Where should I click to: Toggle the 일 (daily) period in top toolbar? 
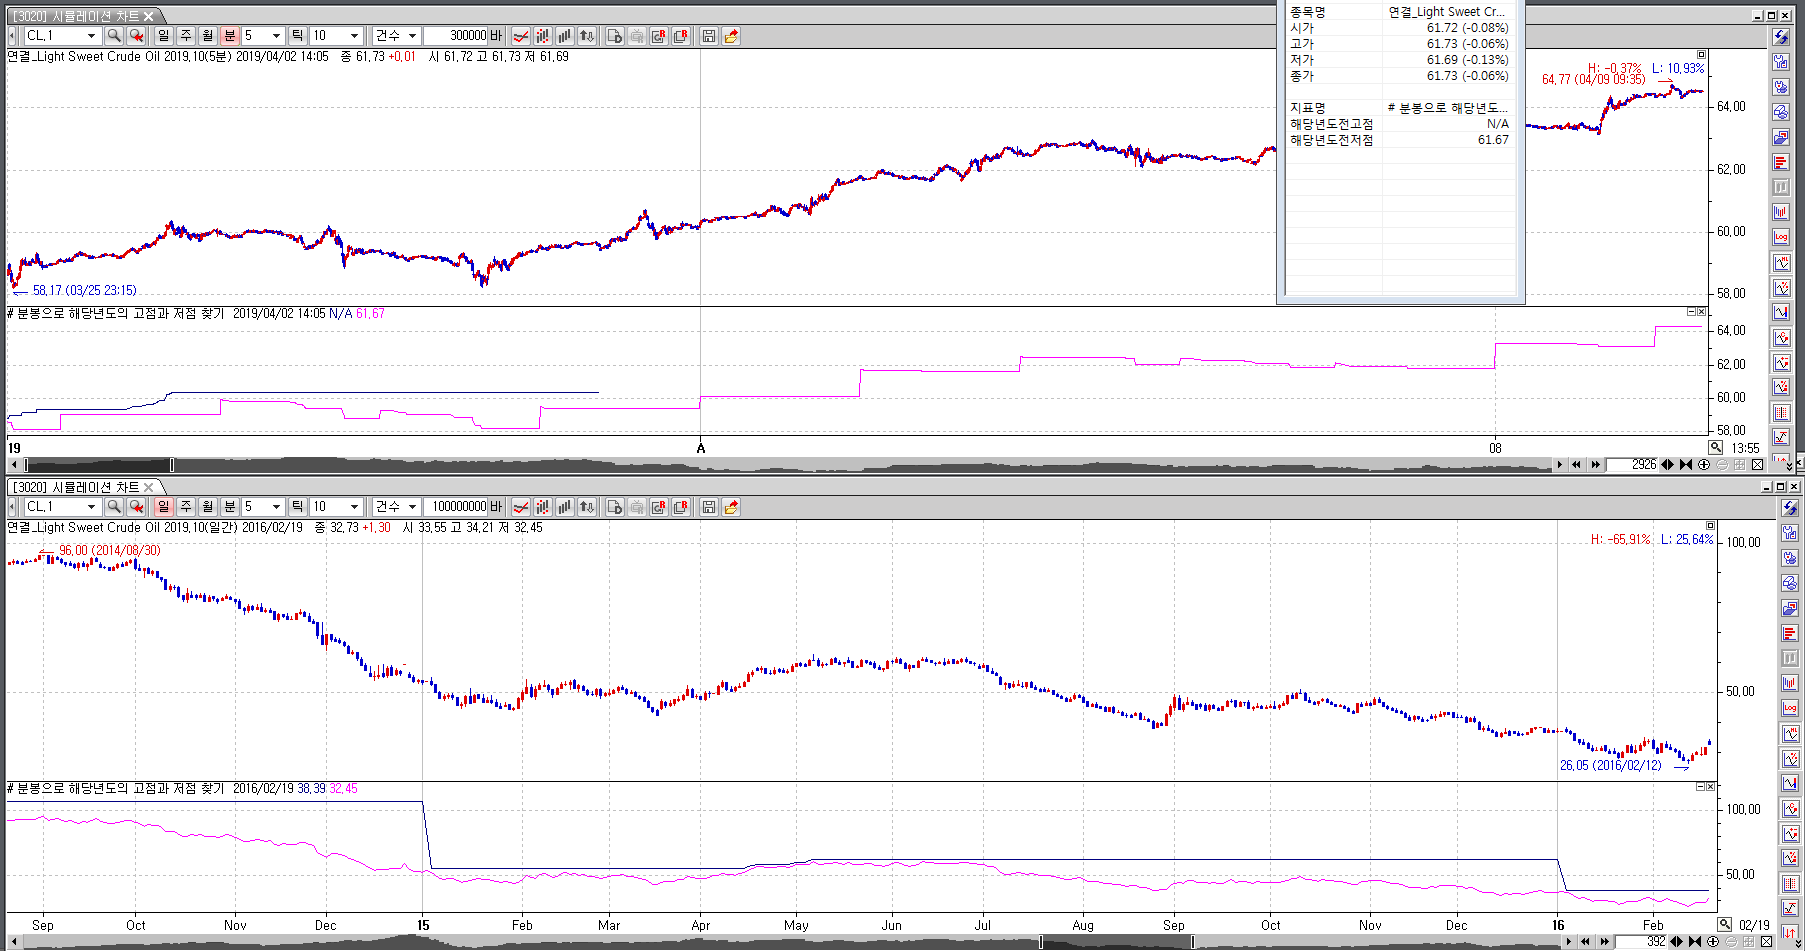(x=163, y=36)
